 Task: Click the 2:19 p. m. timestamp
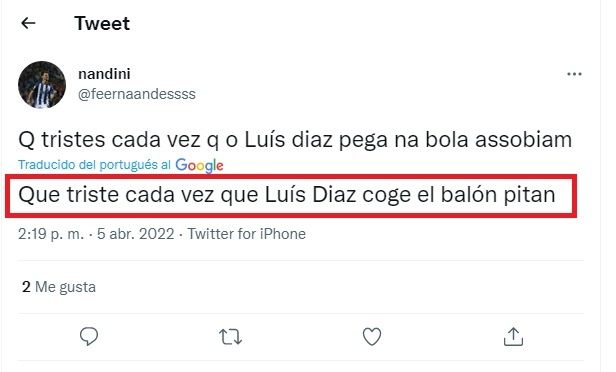(51, 234)
